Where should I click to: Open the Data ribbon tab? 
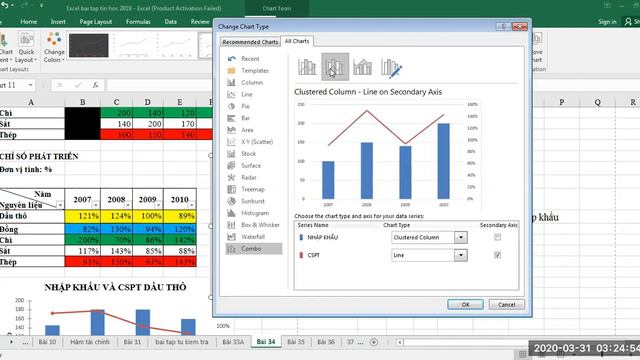[x=171, y=22]
